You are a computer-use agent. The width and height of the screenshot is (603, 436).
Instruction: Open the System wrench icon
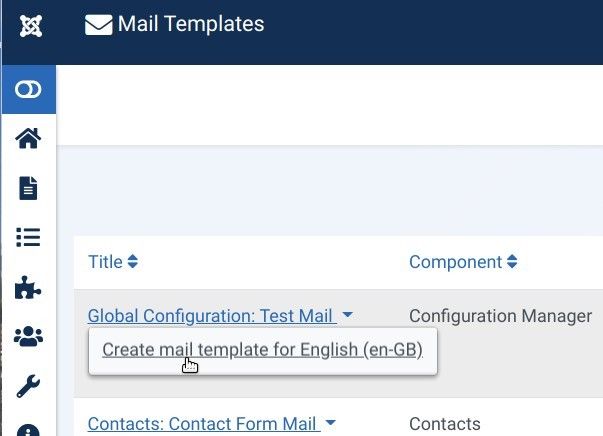[x=28, y=386]
